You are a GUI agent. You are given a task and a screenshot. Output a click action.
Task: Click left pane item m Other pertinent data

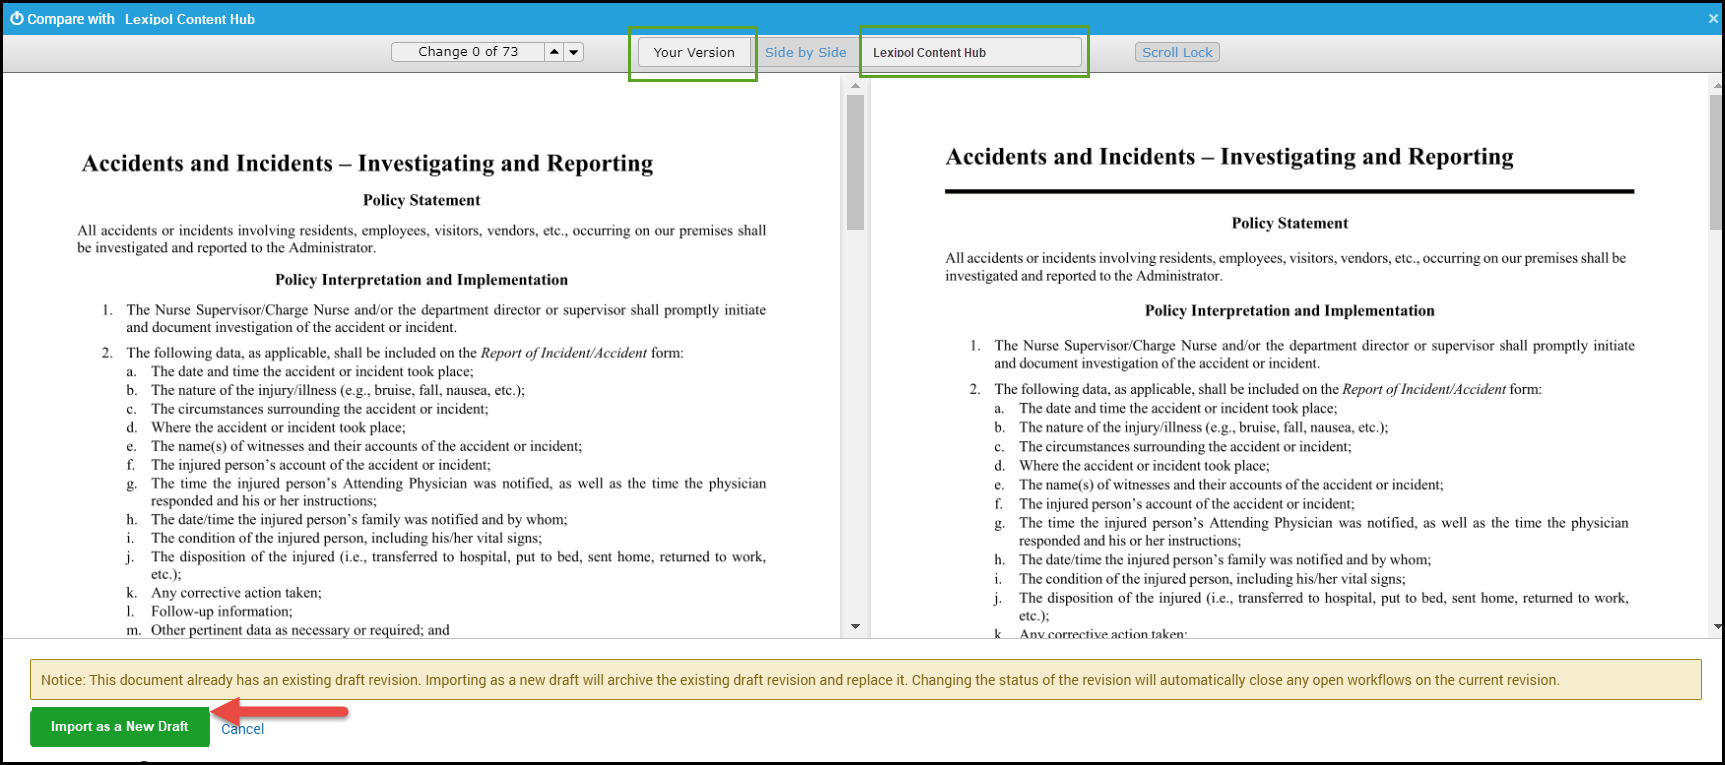tap(300, 630)
